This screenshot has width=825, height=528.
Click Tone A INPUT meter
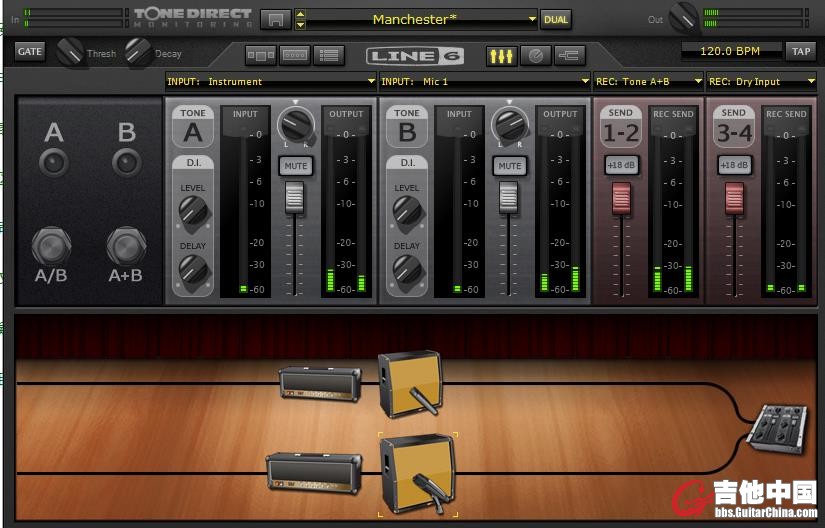[x=245, y=201]
